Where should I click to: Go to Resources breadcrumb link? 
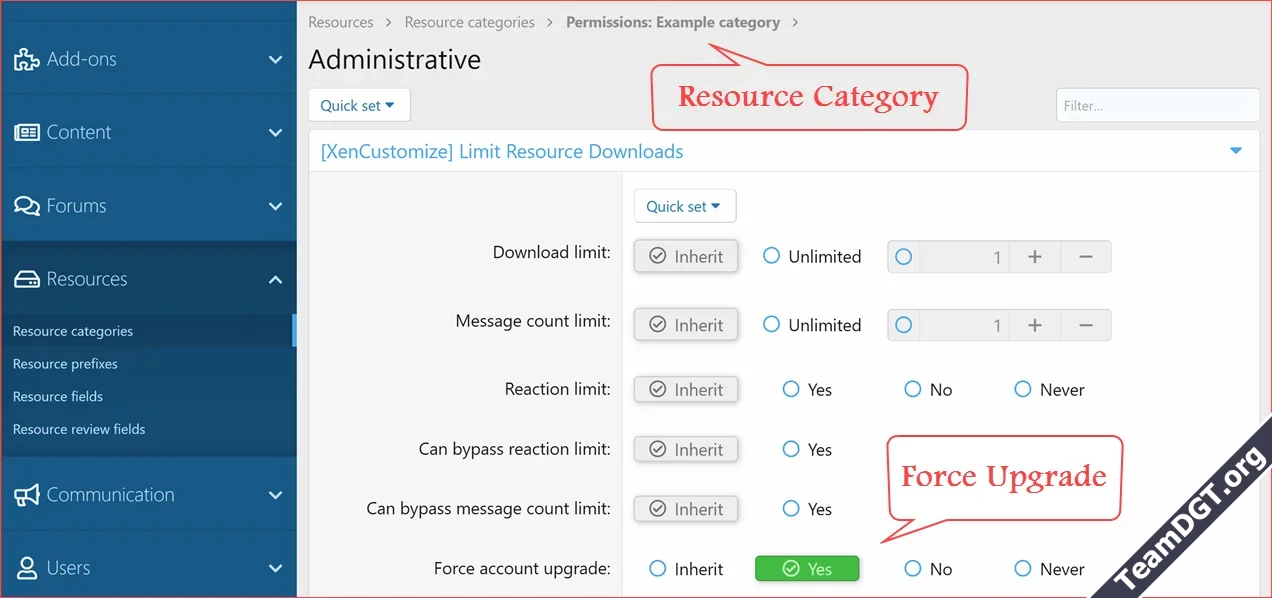coord(341,22)
